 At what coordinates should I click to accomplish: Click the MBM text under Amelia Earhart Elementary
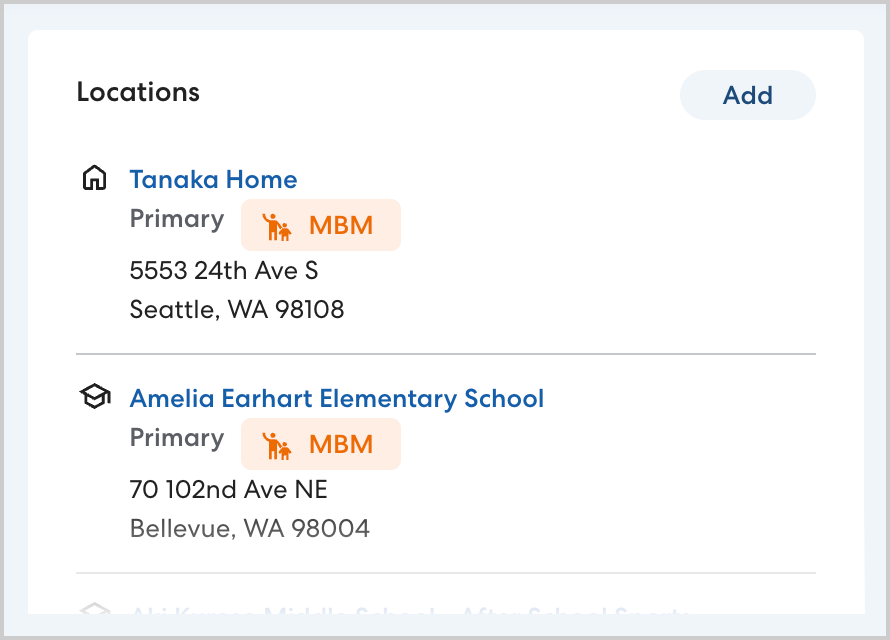tap(341, 445)
